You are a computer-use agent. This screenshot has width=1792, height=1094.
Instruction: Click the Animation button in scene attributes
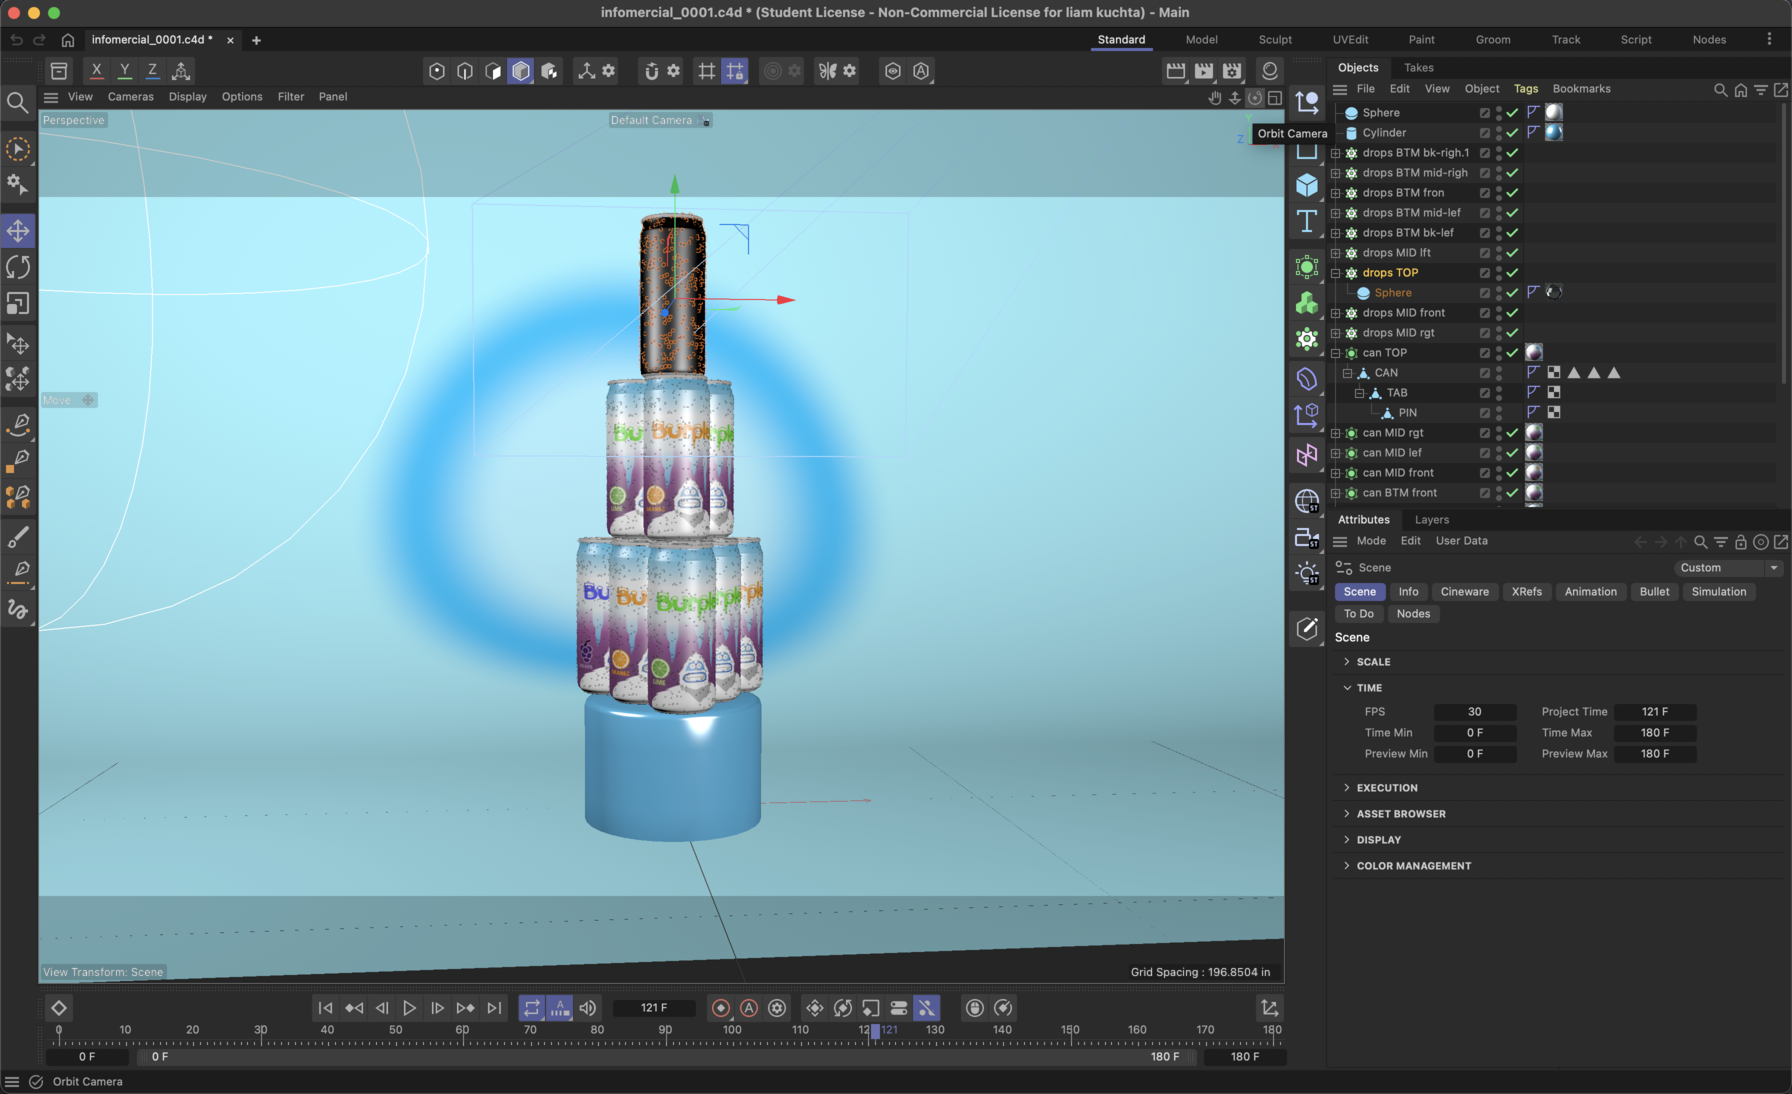pyautogui.click(x=1590, y=592)
